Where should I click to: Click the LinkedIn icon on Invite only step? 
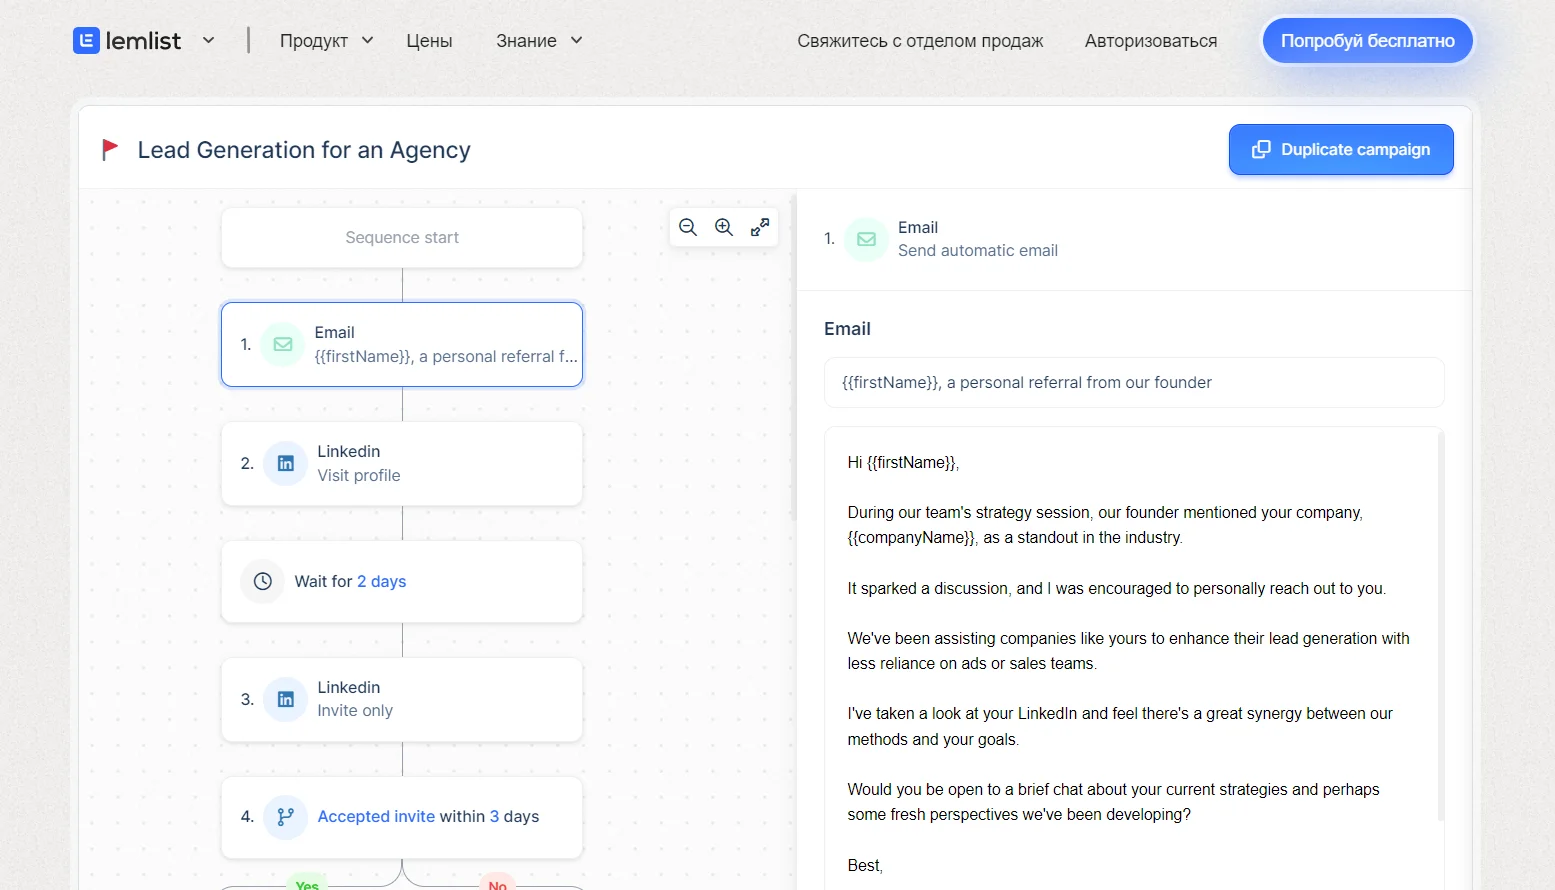click(285, 700)
